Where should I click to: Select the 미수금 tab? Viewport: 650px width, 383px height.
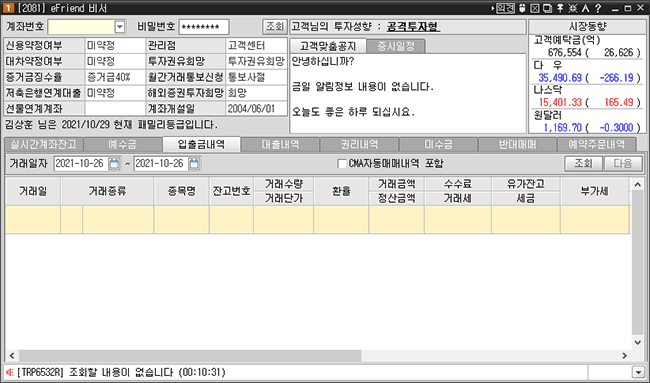(438, 144)
